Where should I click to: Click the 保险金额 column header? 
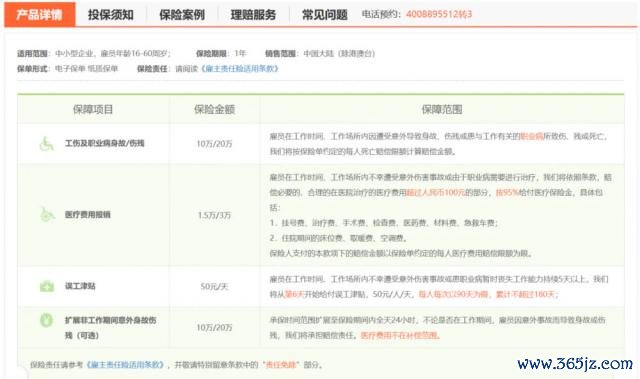pyautogui.click(x=214, y=109)
